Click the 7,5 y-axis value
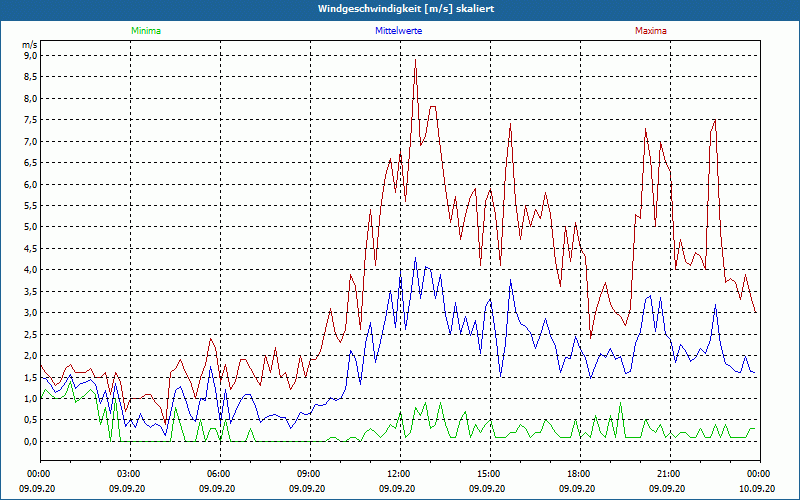Image resolution: width=800 pixels, height=500 pixels. [31, 119]
